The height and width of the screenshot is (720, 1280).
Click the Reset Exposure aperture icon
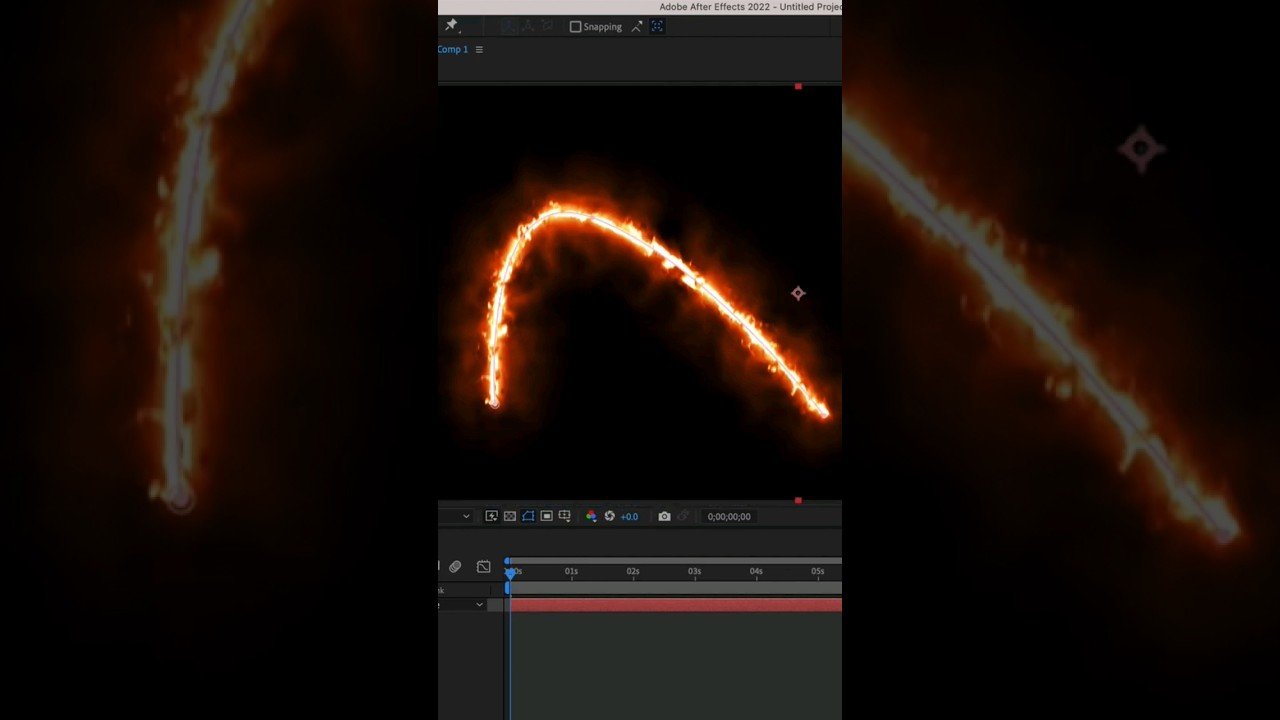point(609,516)
